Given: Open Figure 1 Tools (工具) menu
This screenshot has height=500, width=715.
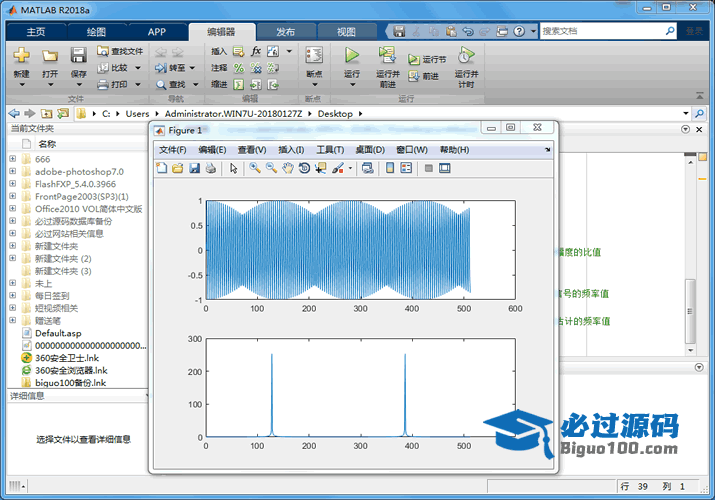Looking at the screenshot, I should point(330,150).
